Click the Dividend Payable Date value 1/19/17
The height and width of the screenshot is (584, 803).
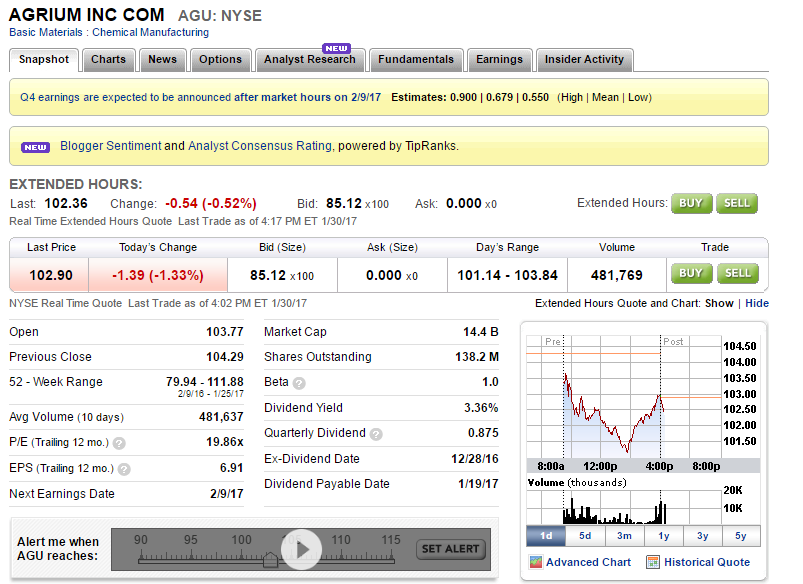click(478, 484)
